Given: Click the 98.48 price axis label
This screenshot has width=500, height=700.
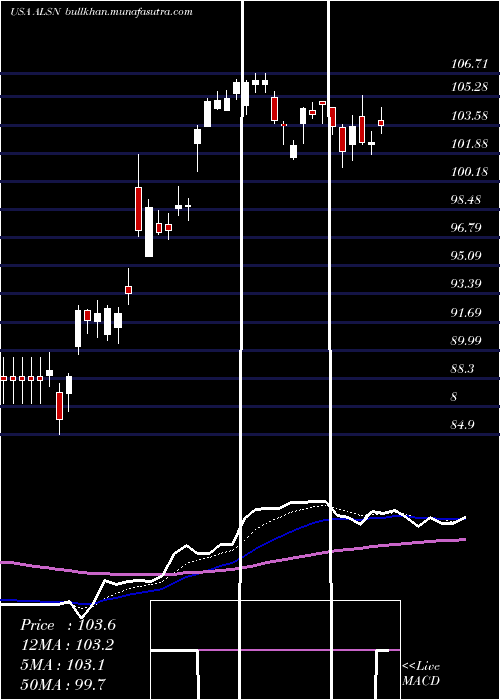Looking at the screenshot, I should click(x=466, y=200).
